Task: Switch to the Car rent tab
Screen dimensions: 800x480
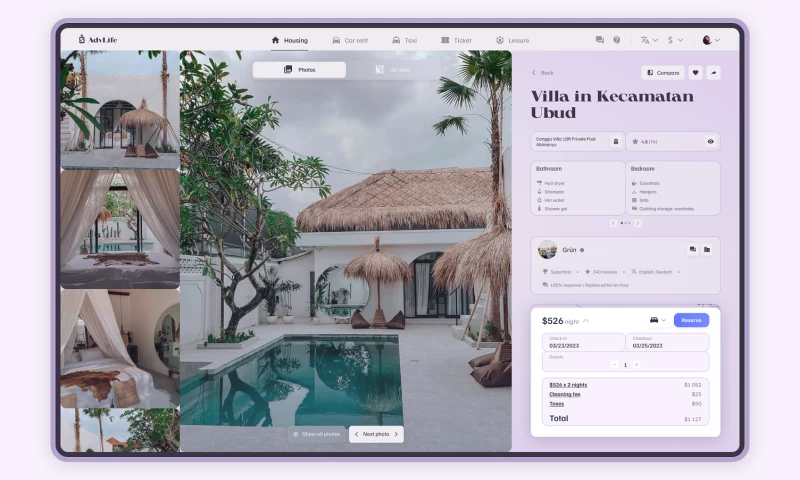Action: [350, 40]
